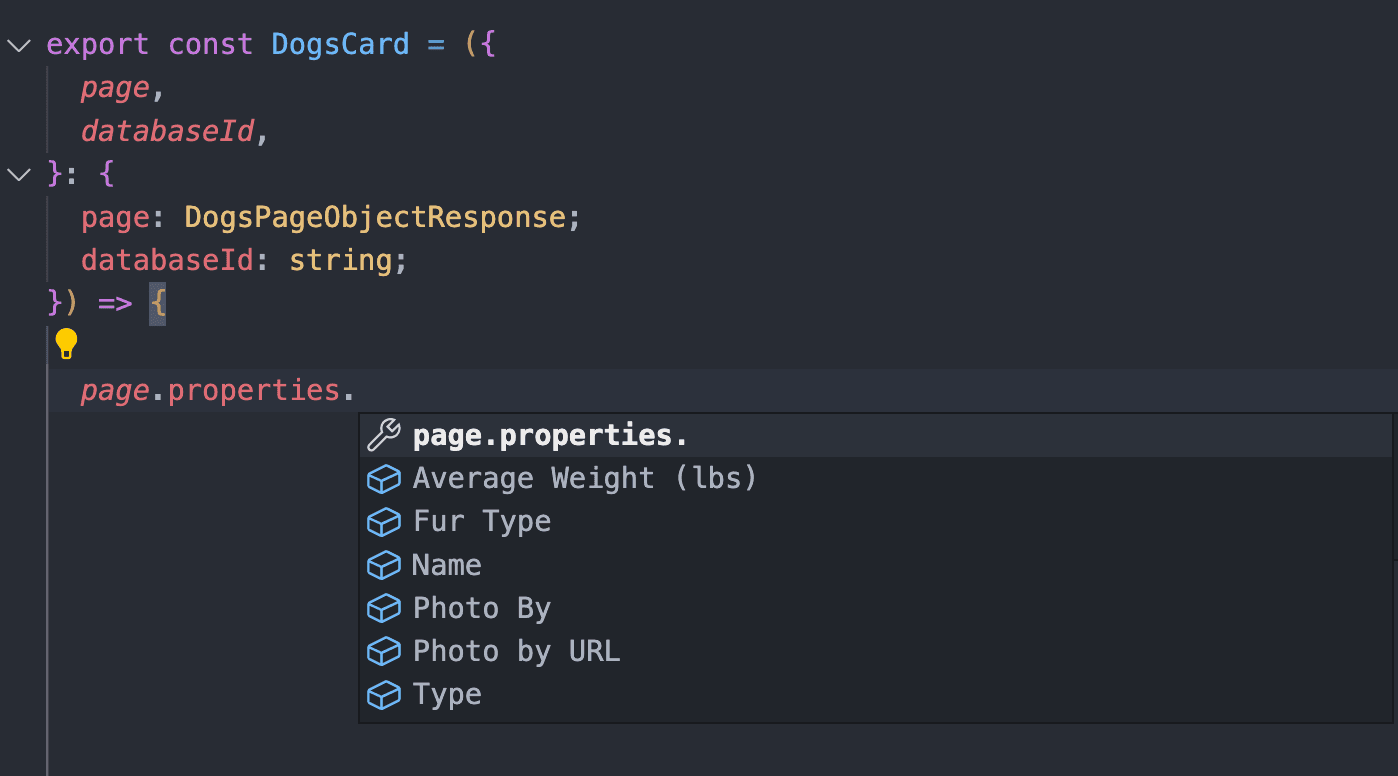Collapse the type annotation block fold chevron
The width and height of the screenshot is (1398, 776).
(x=19, y=175)
